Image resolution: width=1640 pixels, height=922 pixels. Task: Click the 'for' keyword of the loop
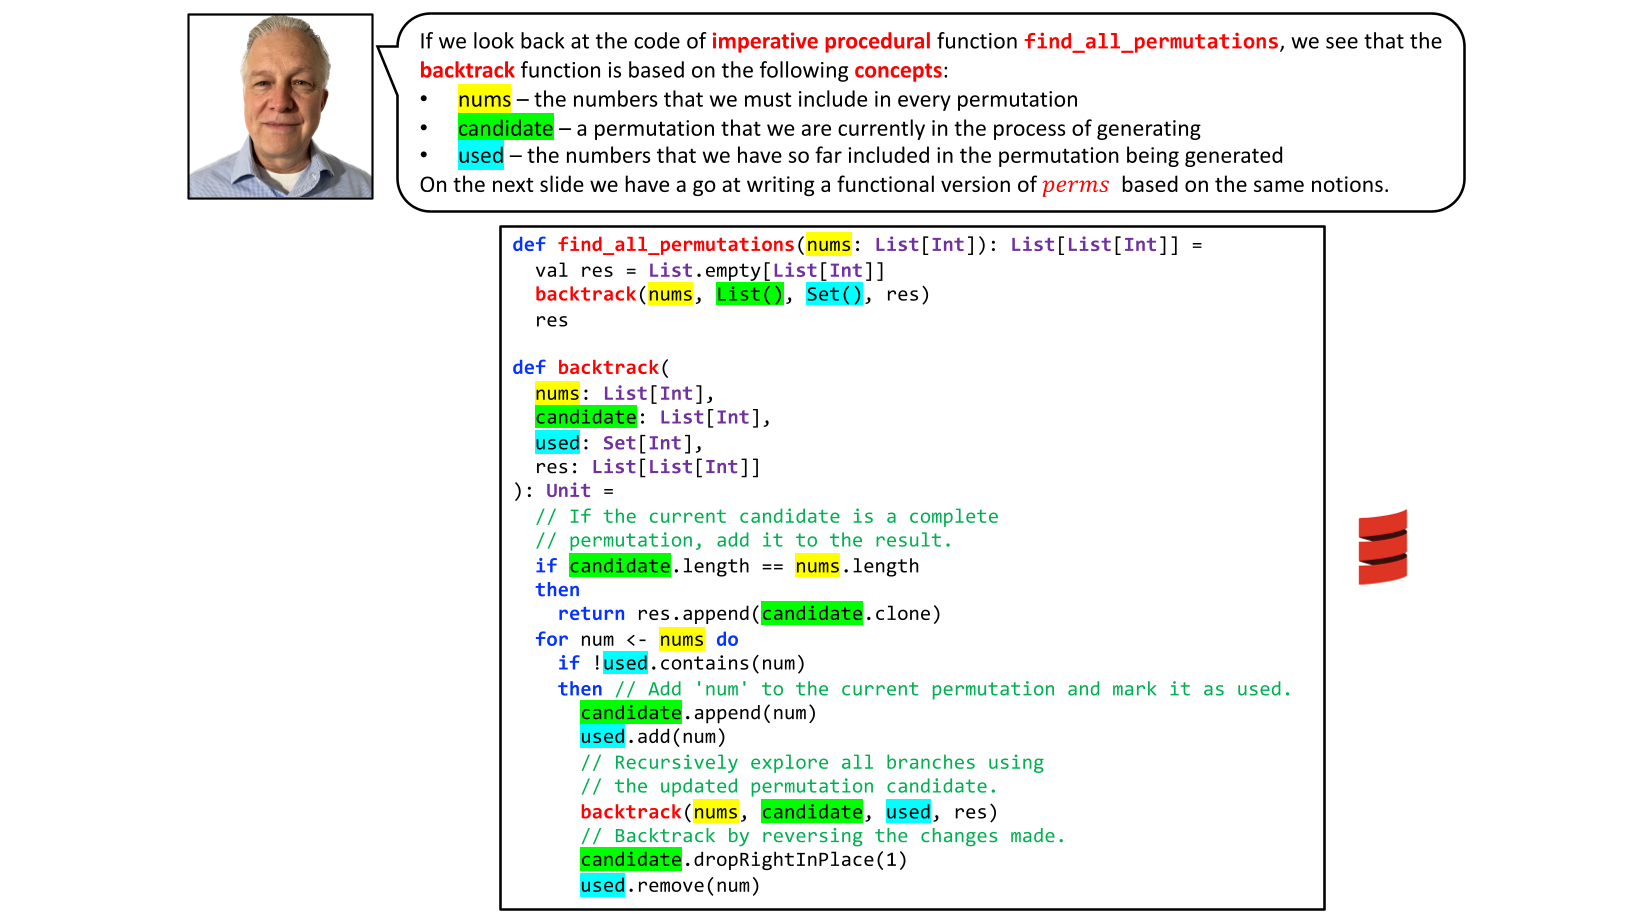point(551,639)
